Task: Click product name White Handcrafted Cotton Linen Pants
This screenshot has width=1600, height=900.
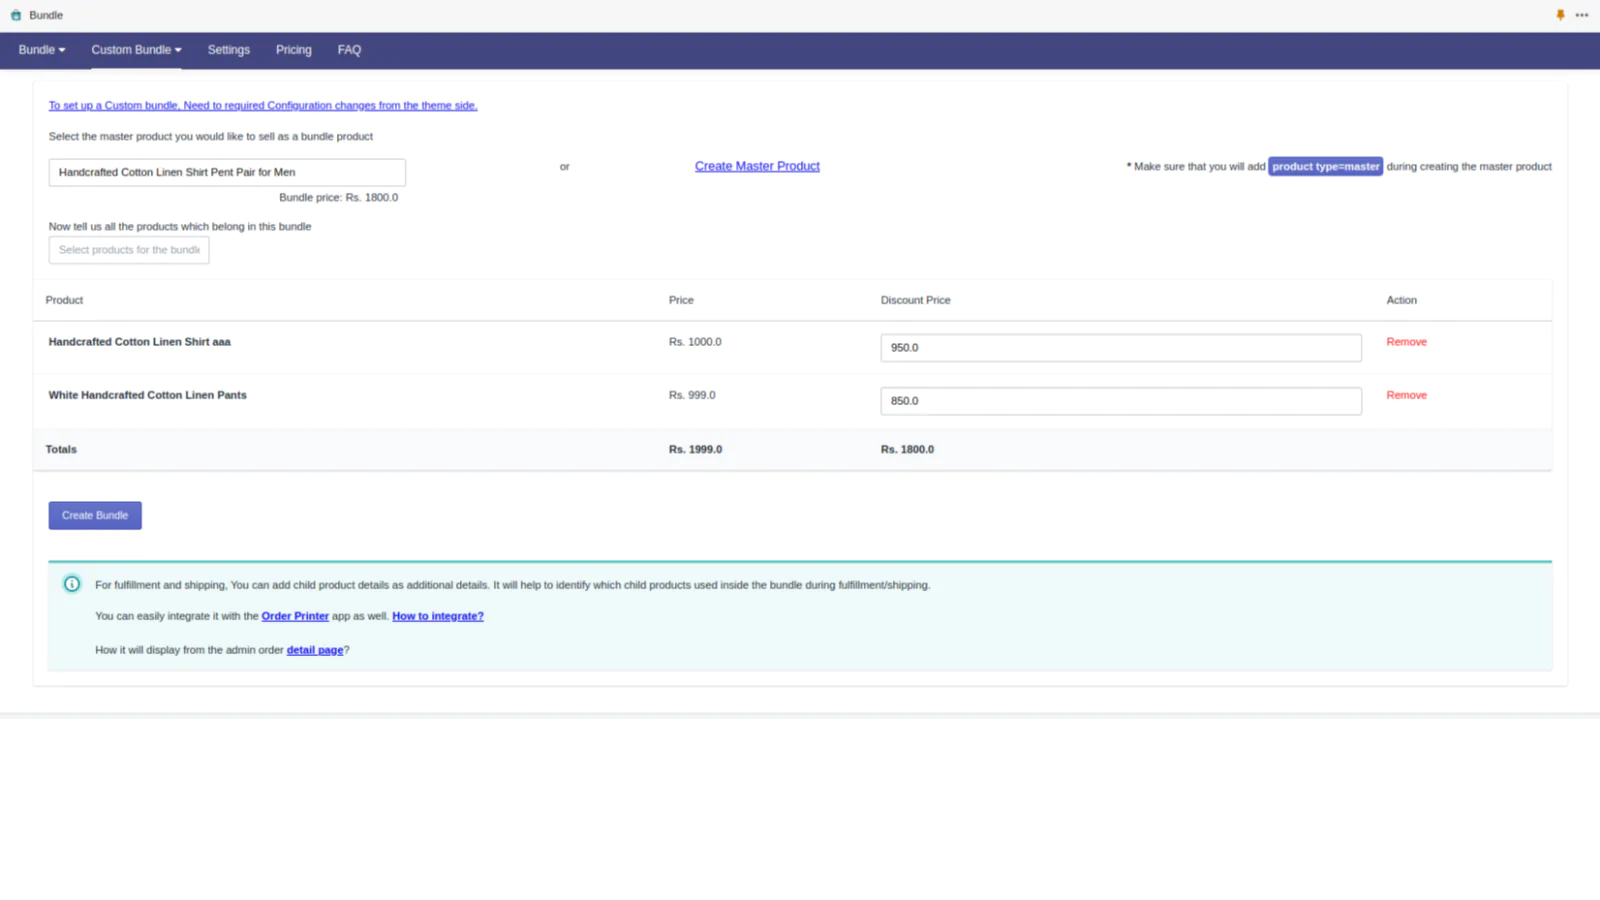Action: point(147,395)
